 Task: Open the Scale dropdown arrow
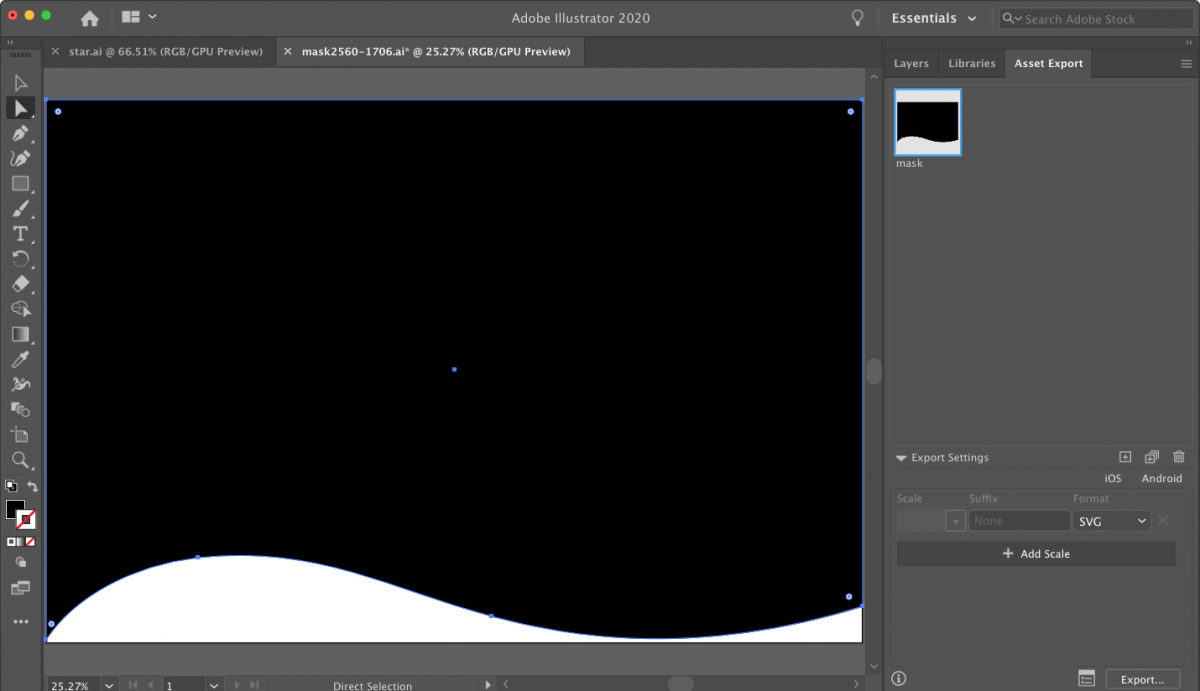[x=956, y=521]
